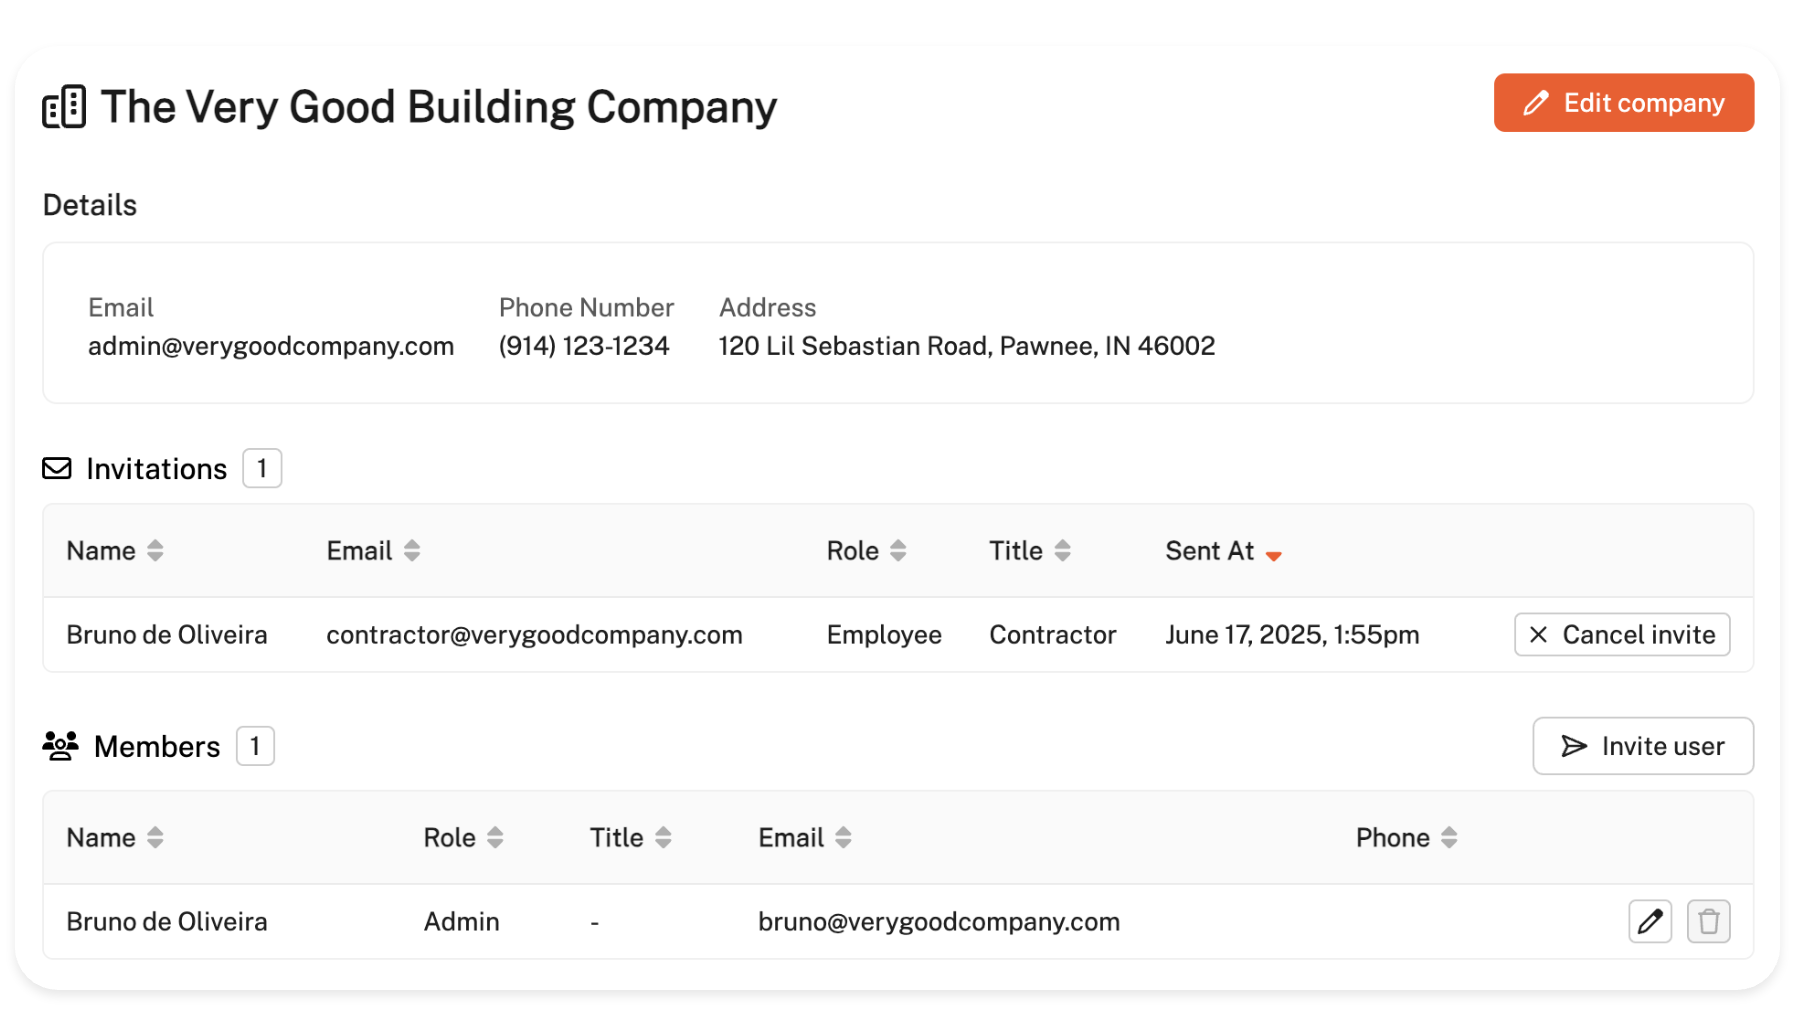The height and width of the screenshot is (1016, 1798).
Task: Sort members by Name column
Action: tap(155, 838)
